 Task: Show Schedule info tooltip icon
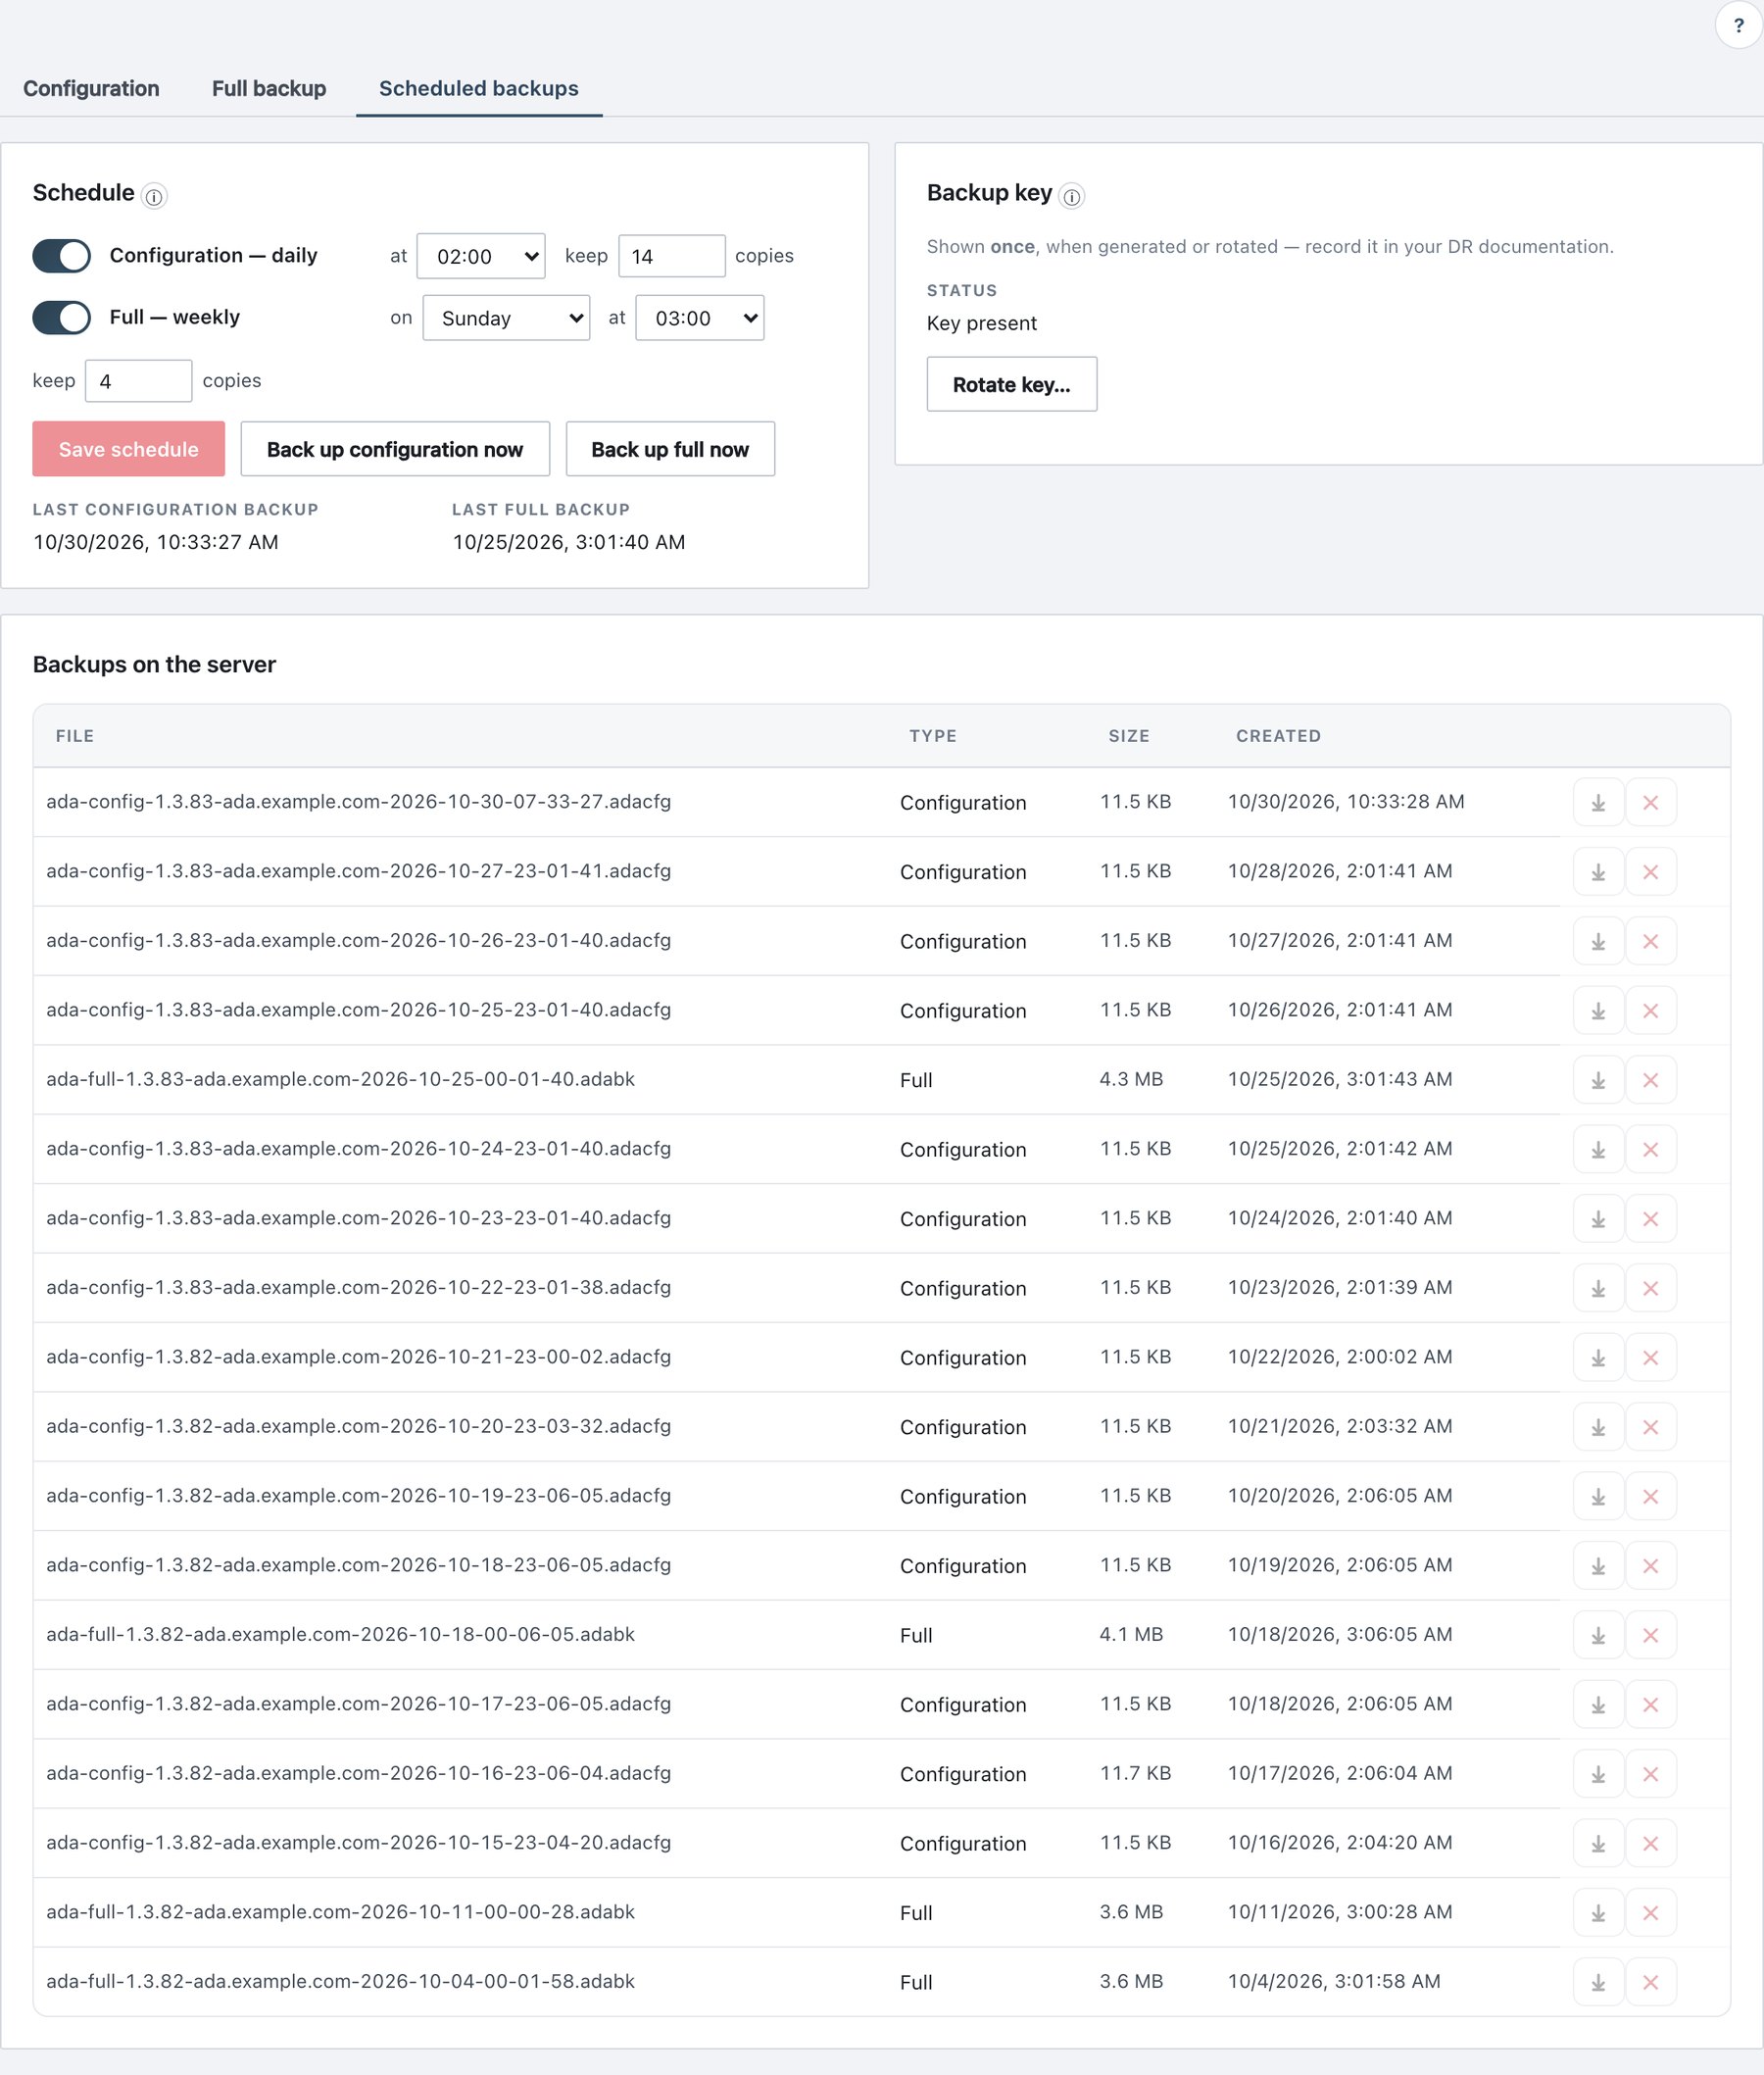154,197
